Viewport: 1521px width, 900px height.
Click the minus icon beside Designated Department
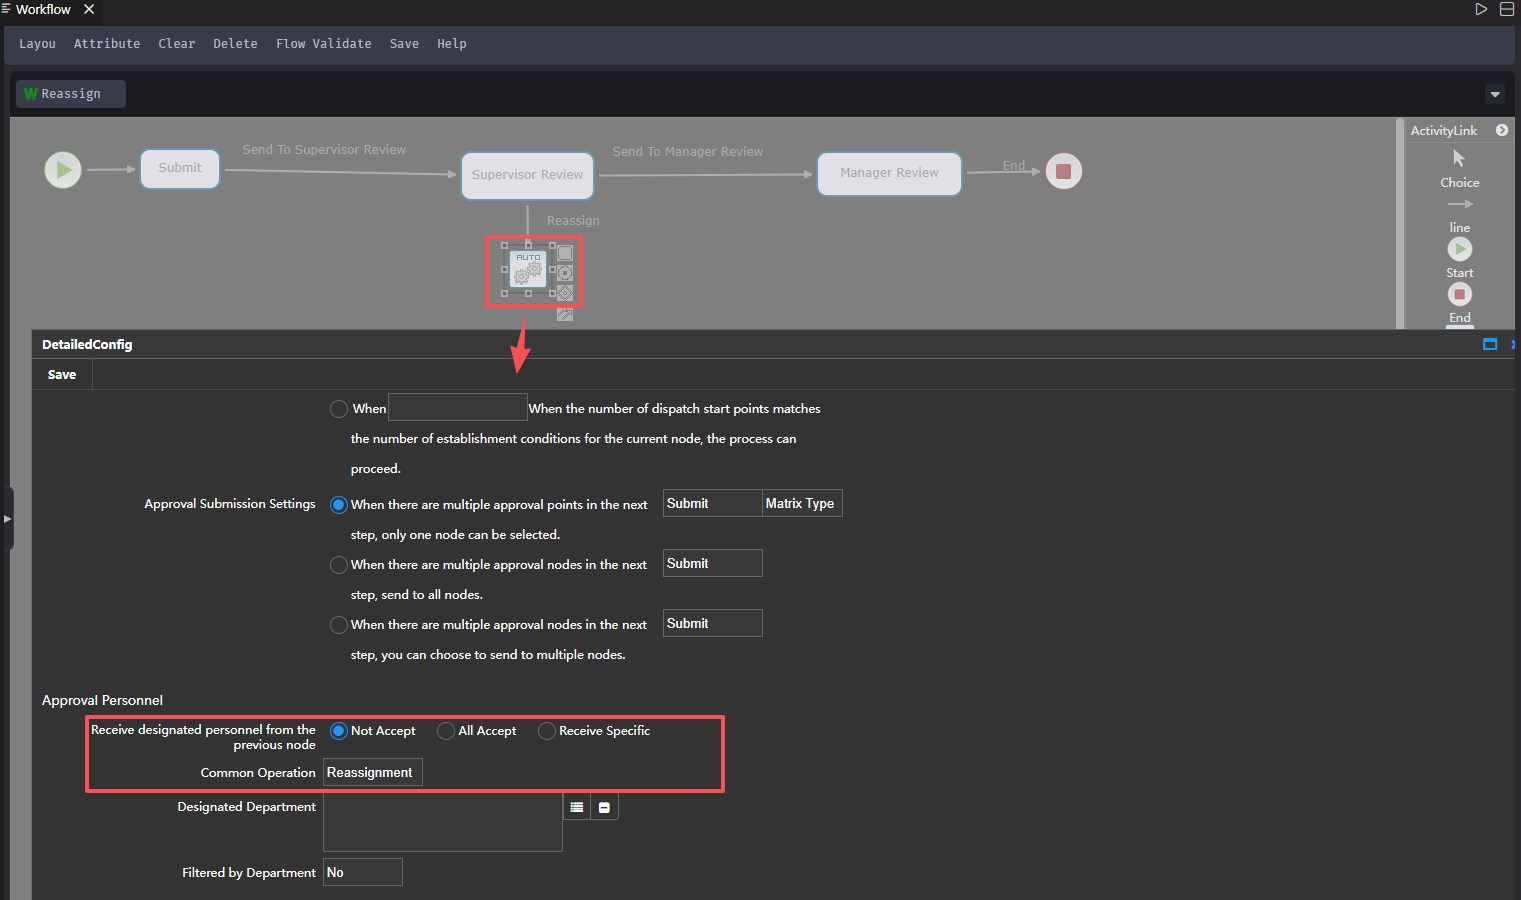(x=604, y=807)
